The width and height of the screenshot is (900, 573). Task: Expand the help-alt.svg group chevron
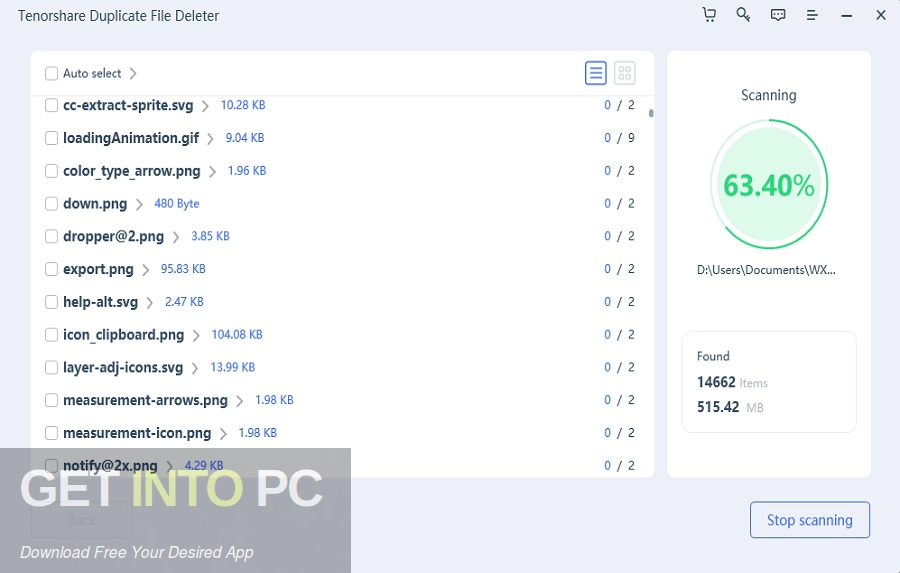click(x=150, y=302)
